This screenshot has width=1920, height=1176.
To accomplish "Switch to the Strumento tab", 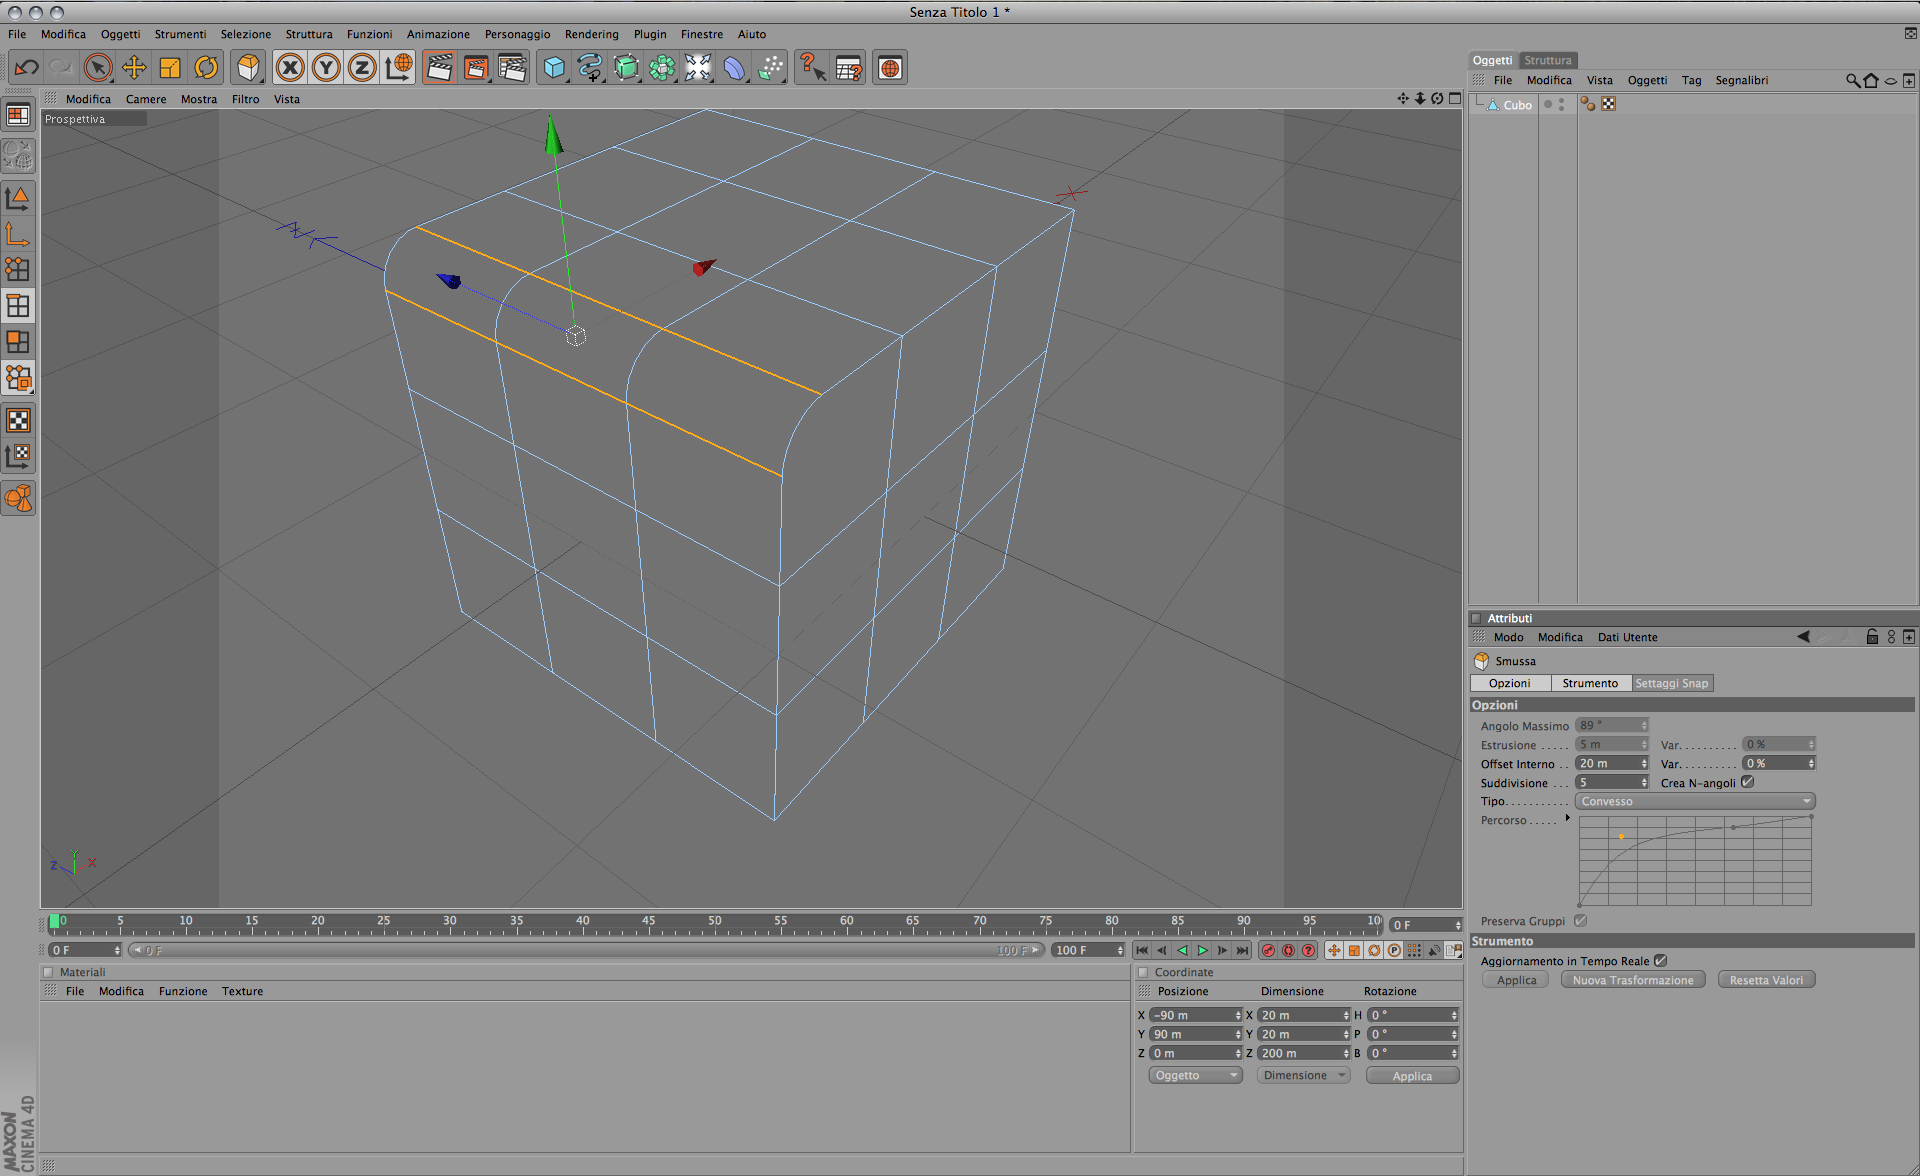I will tap(1590, 683).
